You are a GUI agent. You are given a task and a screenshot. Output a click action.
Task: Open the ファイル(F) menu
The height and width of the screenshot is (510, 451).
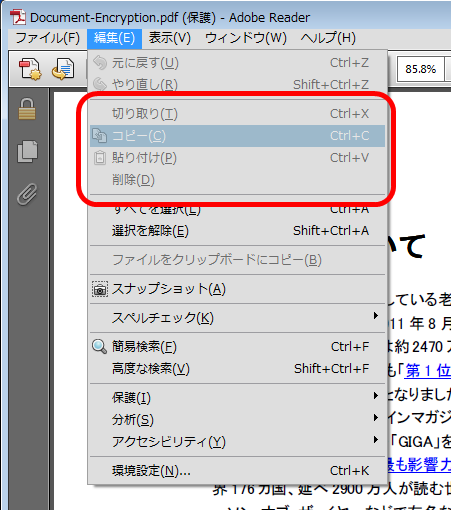tap(48, 38)
